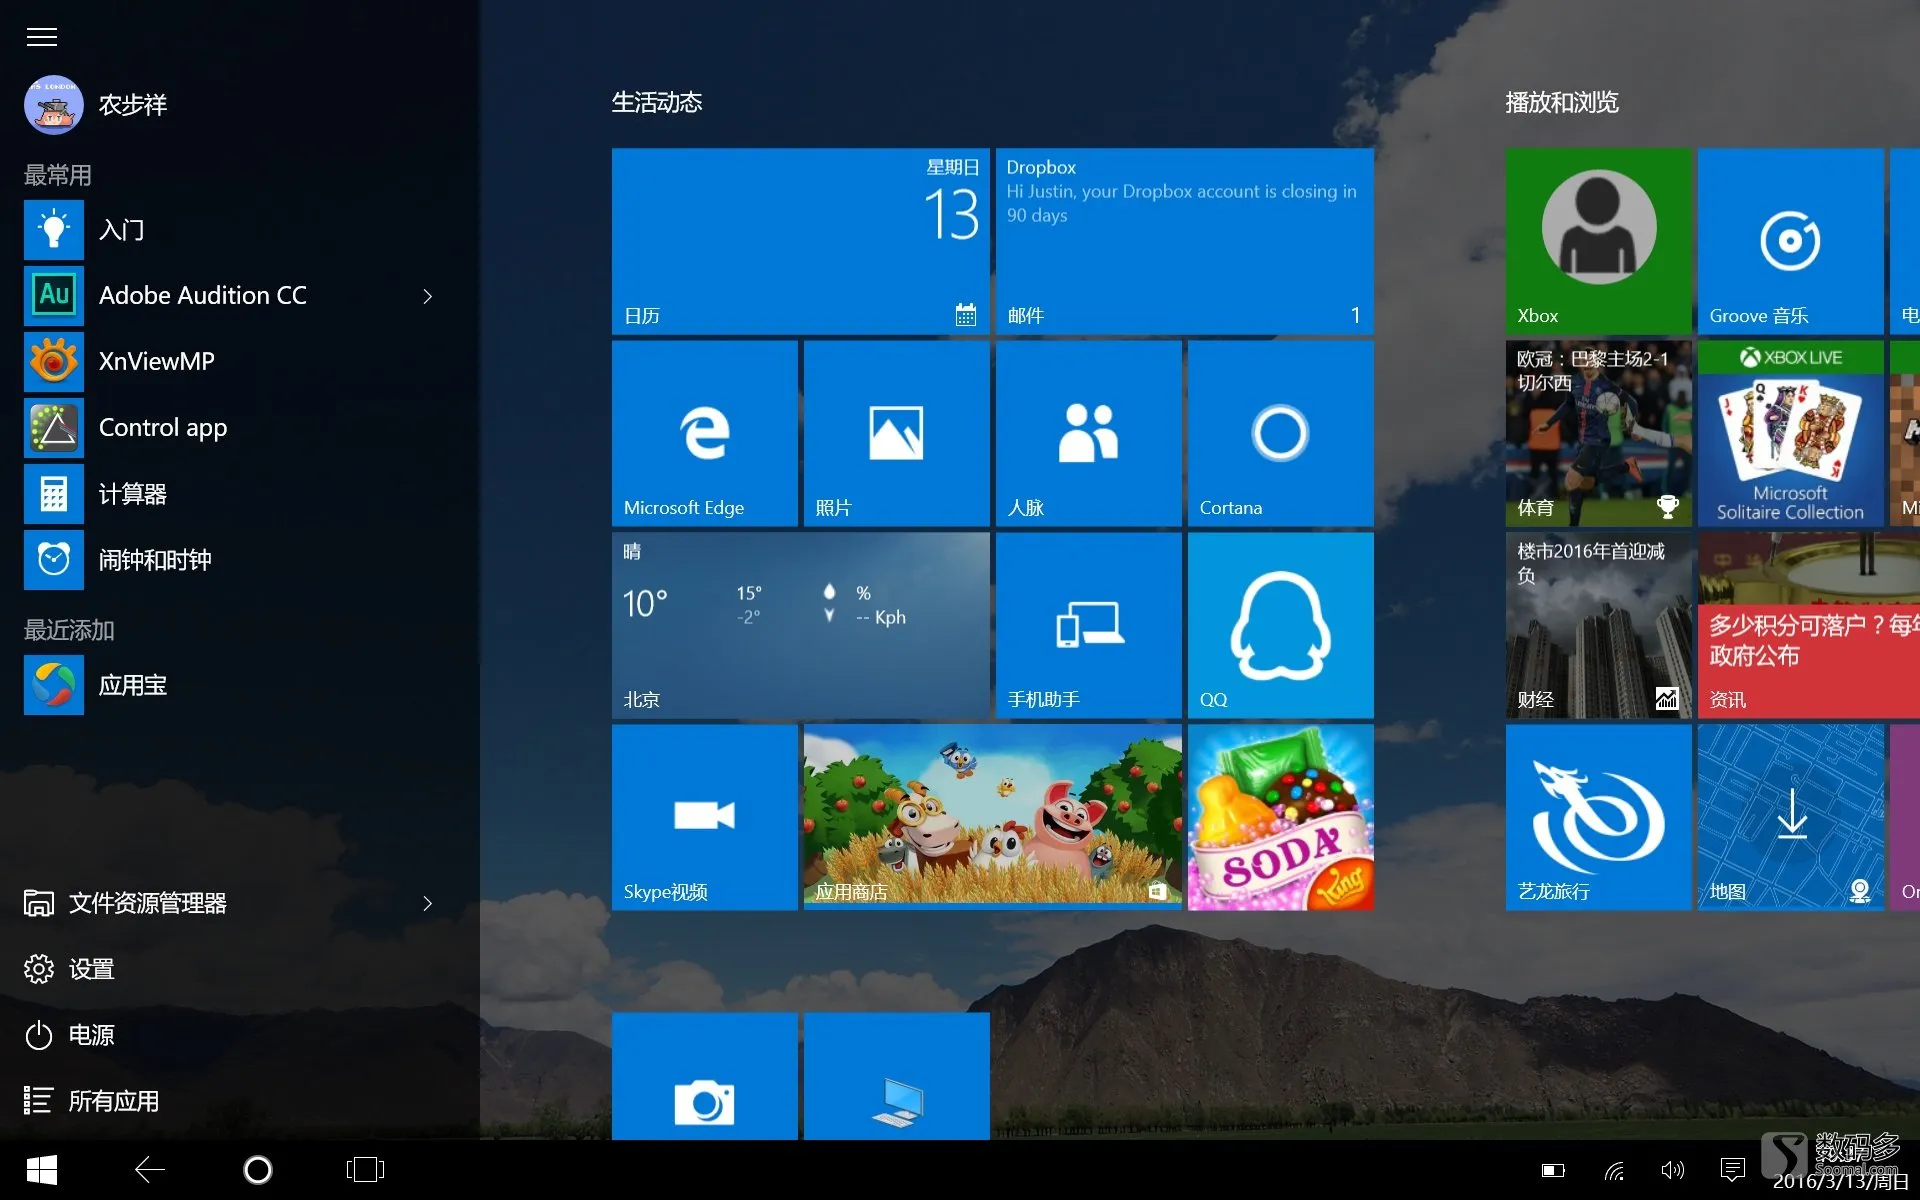
Task: Open Action Center notifications icon
Action: [x=1733, y=1170]
